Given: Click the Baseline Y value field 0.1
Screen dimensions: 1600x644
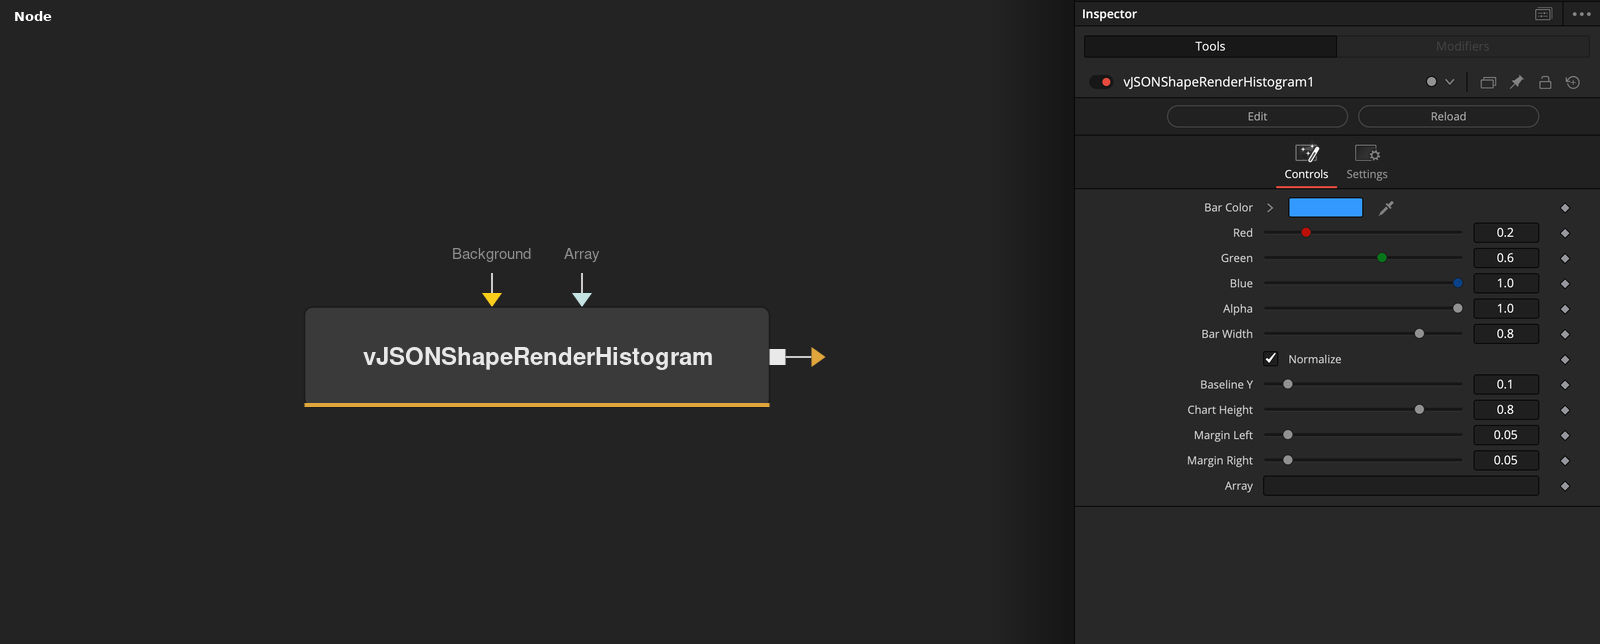Looking at the screenshot, I should pos(1506,384).
